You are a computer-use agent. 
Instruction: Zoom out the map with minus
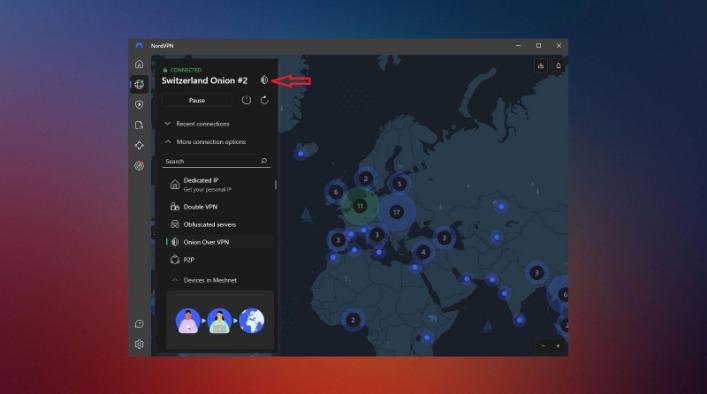pyautogui.click(x=543, y=346)
